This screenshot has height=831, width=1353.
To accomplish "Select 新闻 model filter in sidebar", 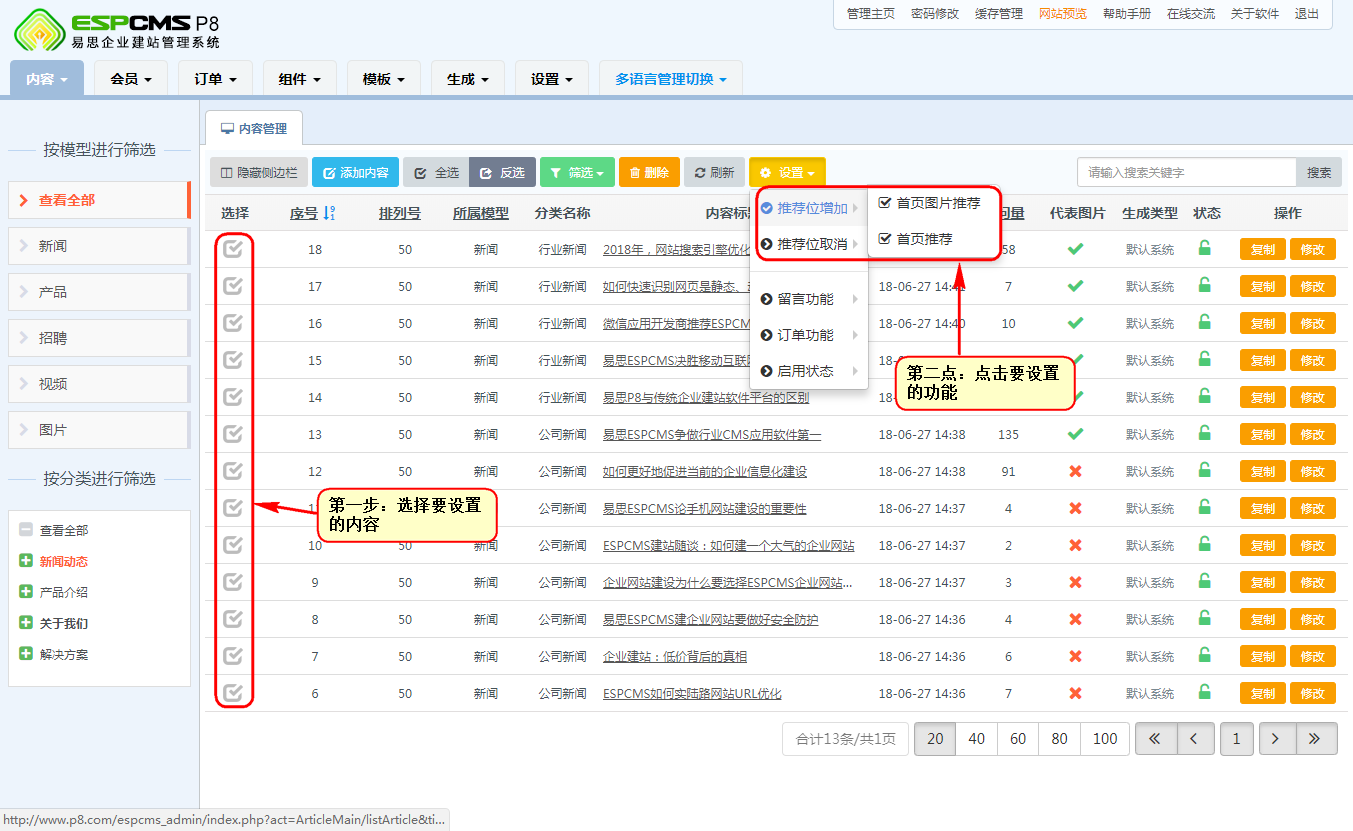I will click(99, 246).
